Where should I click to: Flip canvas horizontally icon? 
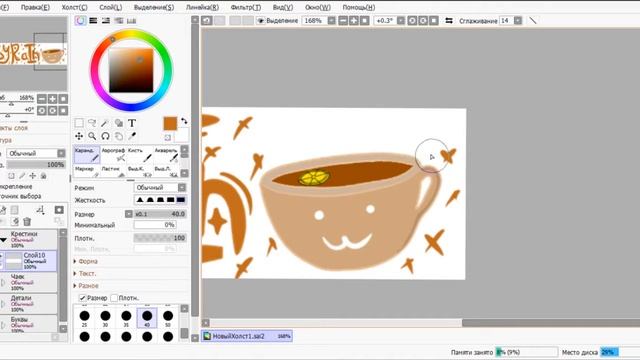point(449,20)
